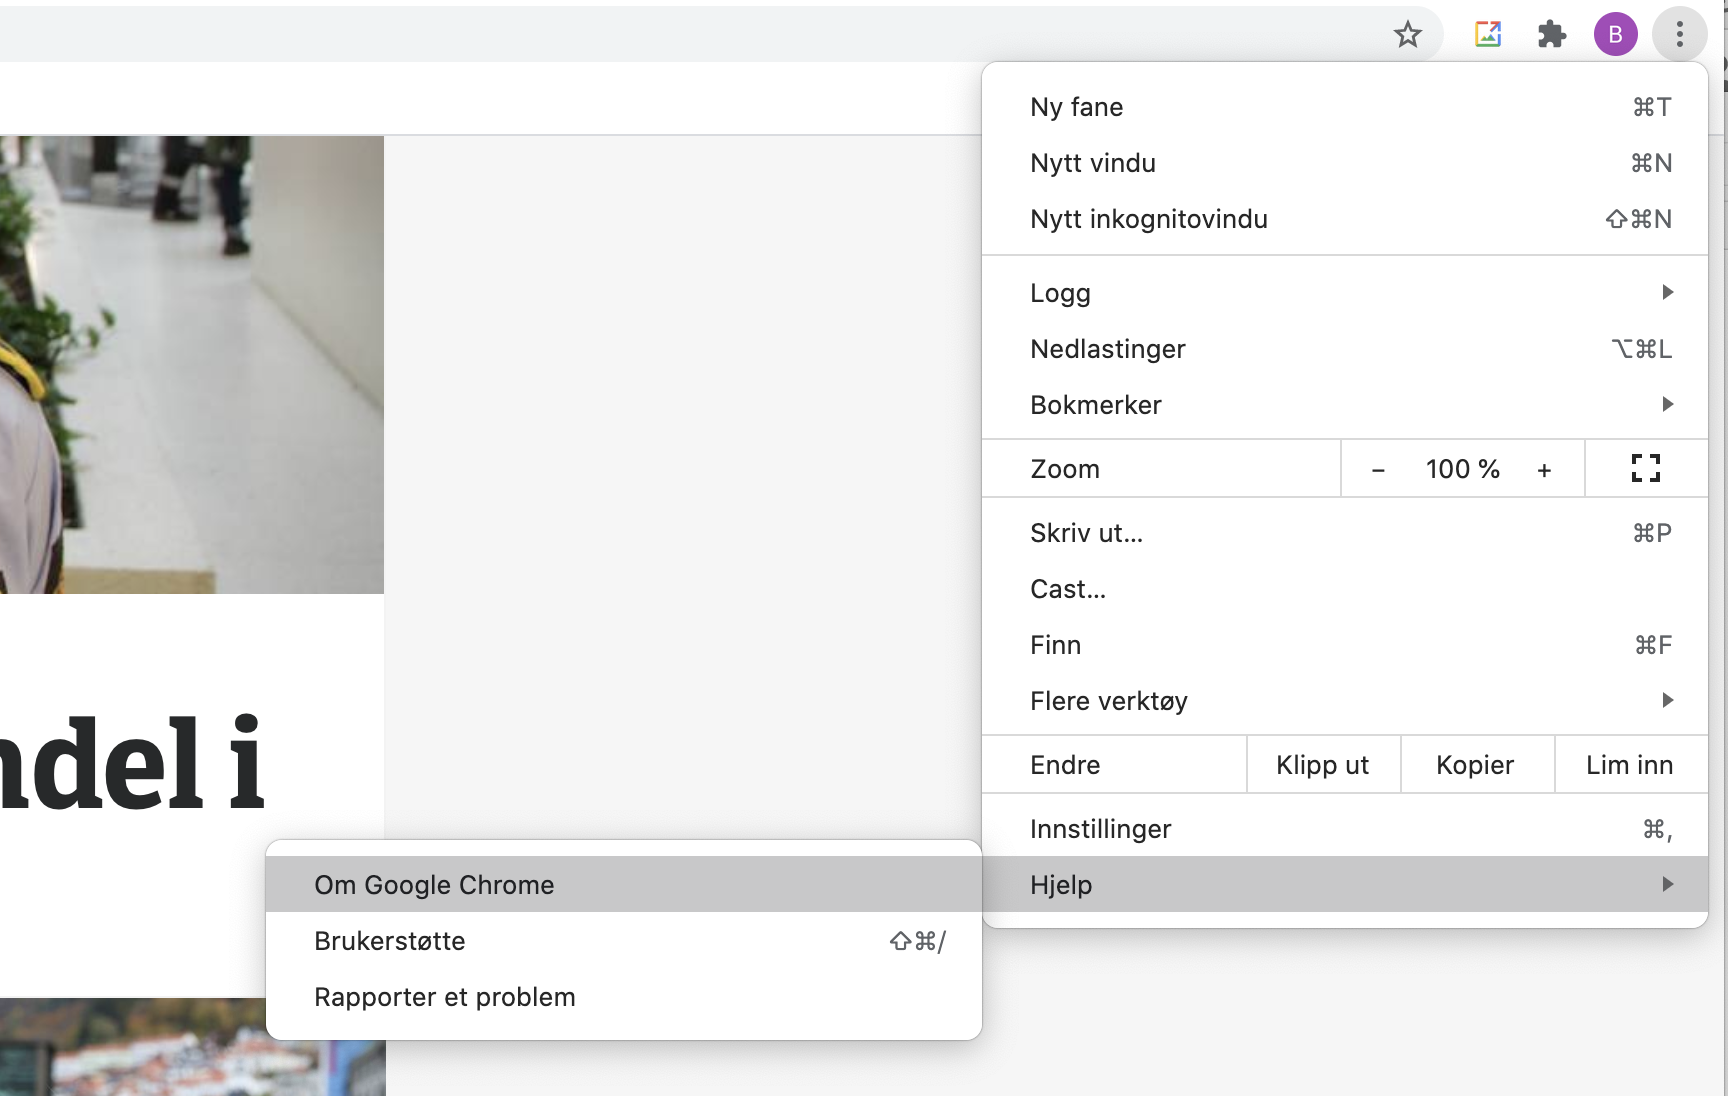1728x1096 pixels.
Task: Click the extensions puzzle icon
Action: pyautogui.click(x=1551, y=34)
